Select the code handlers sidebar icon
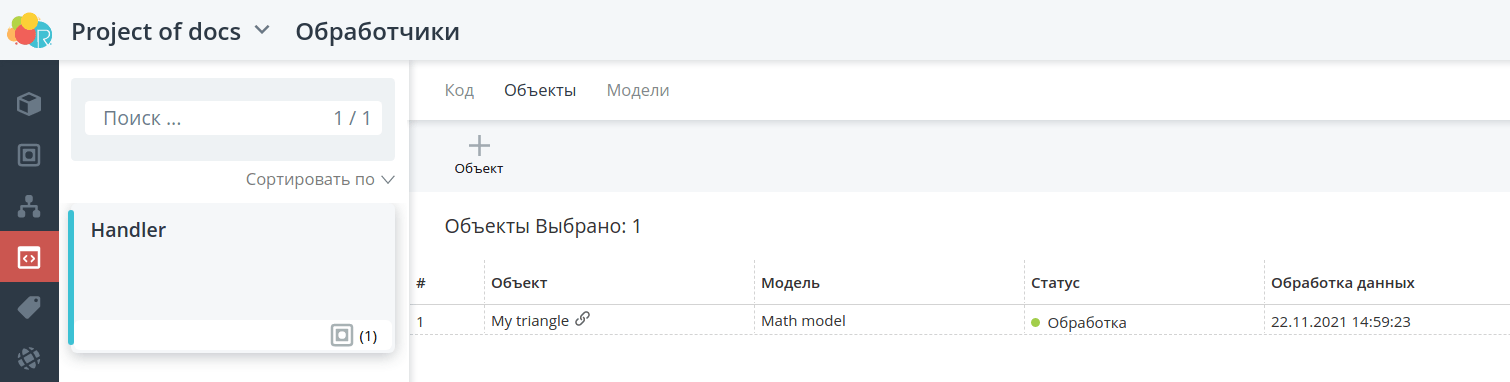1510x382 pixels. coord(29,258)
